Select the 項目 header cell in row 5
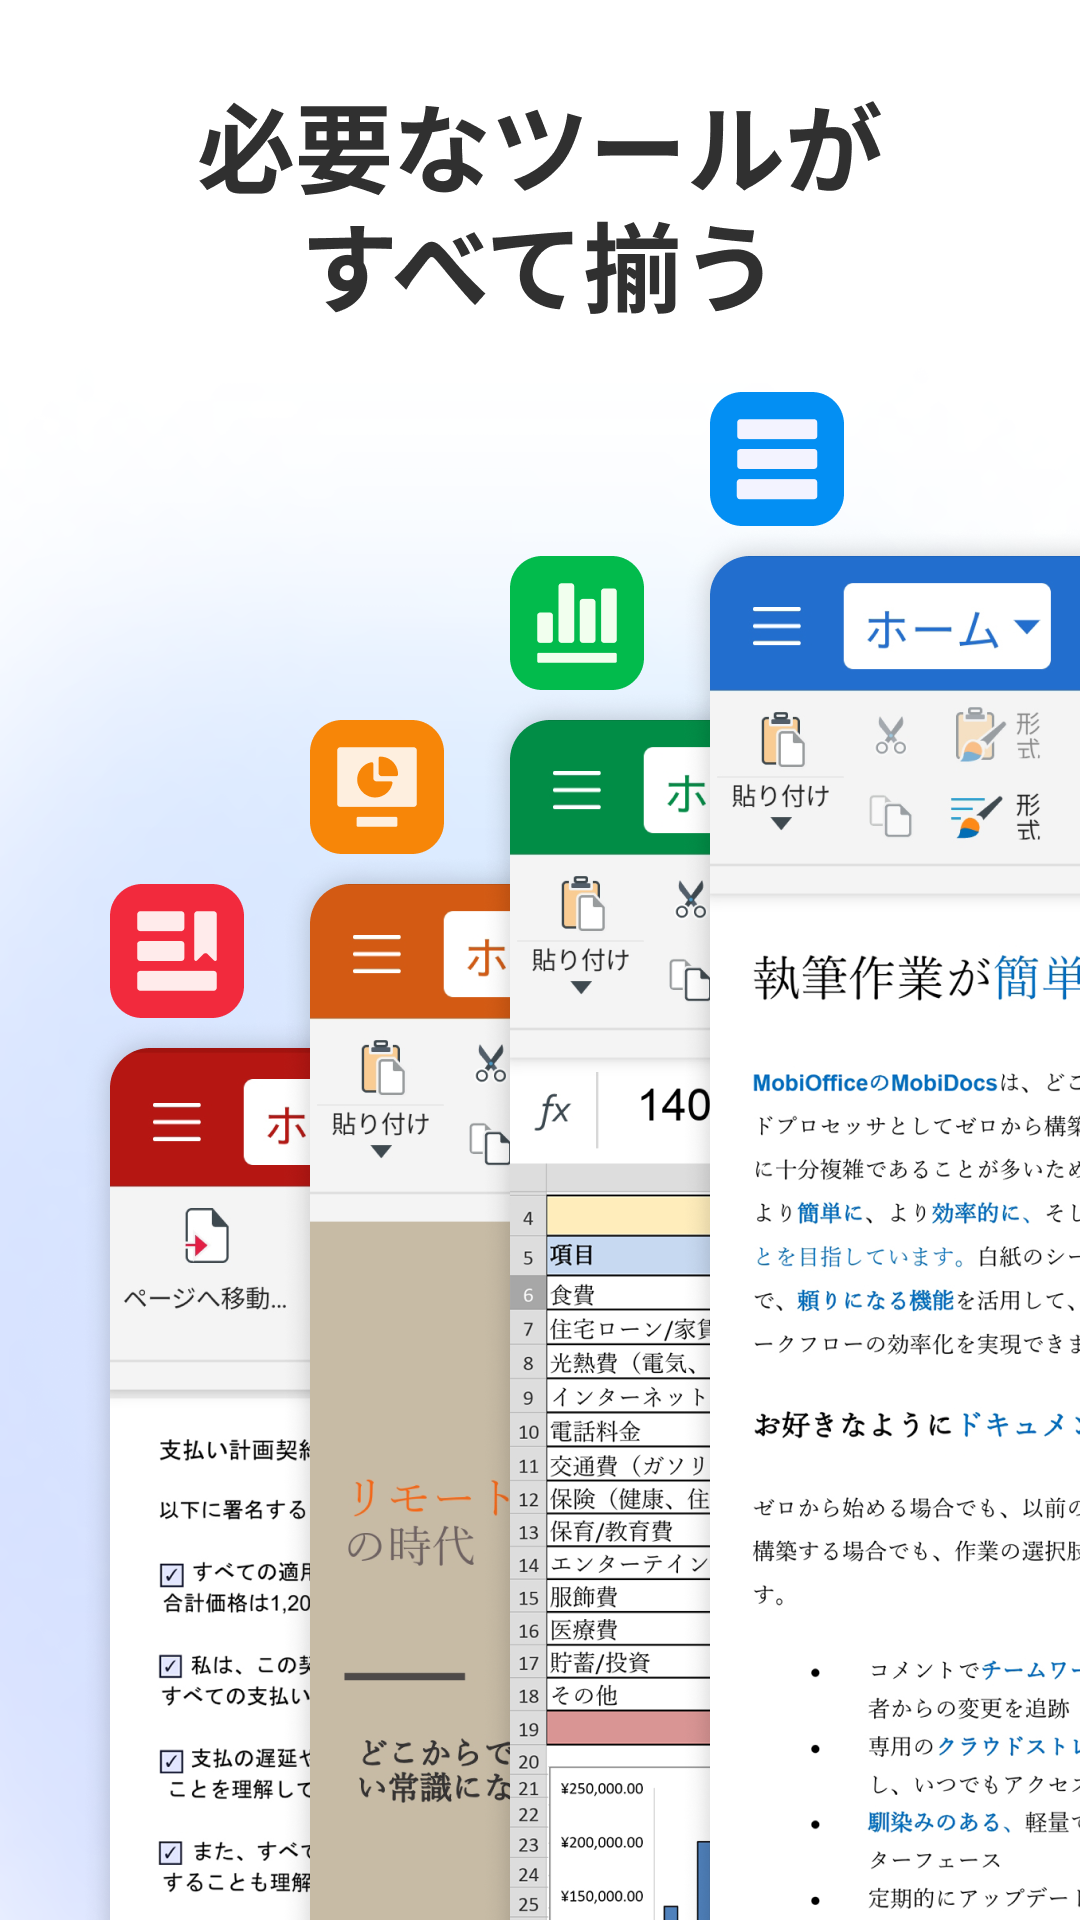Image resolution: width=1080 pixels, height=1920 pixels. click(x=628, y=1255)
